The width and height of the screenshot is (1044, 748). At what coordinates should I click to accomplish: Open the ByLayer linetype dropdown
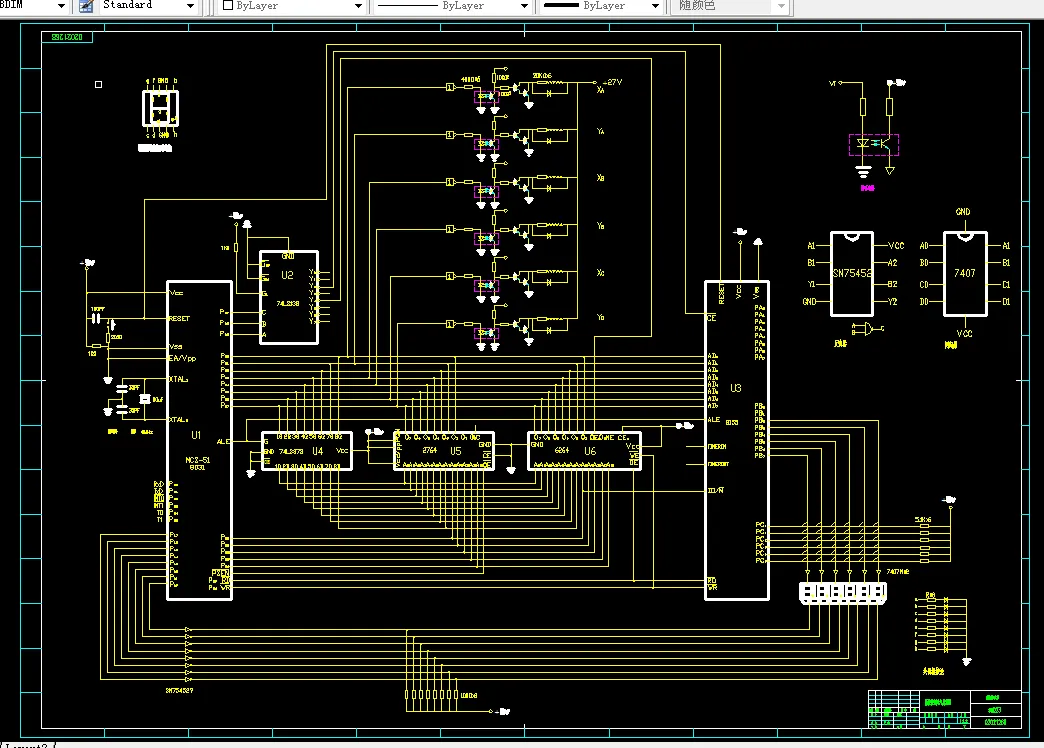tap(525, 6)
